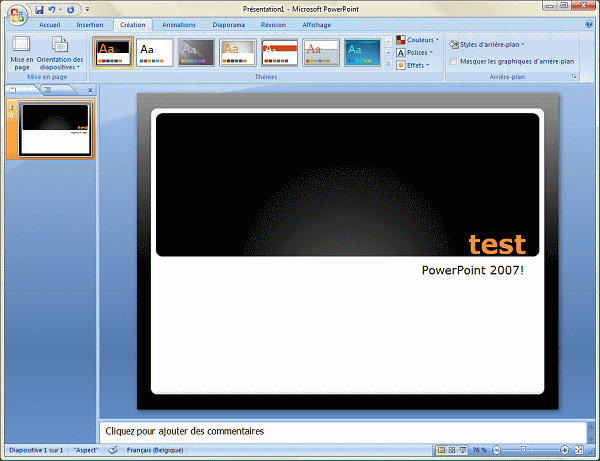Click the zoom slider handle
The width and height of the screenshot is (600, 461).
(523, 451)
